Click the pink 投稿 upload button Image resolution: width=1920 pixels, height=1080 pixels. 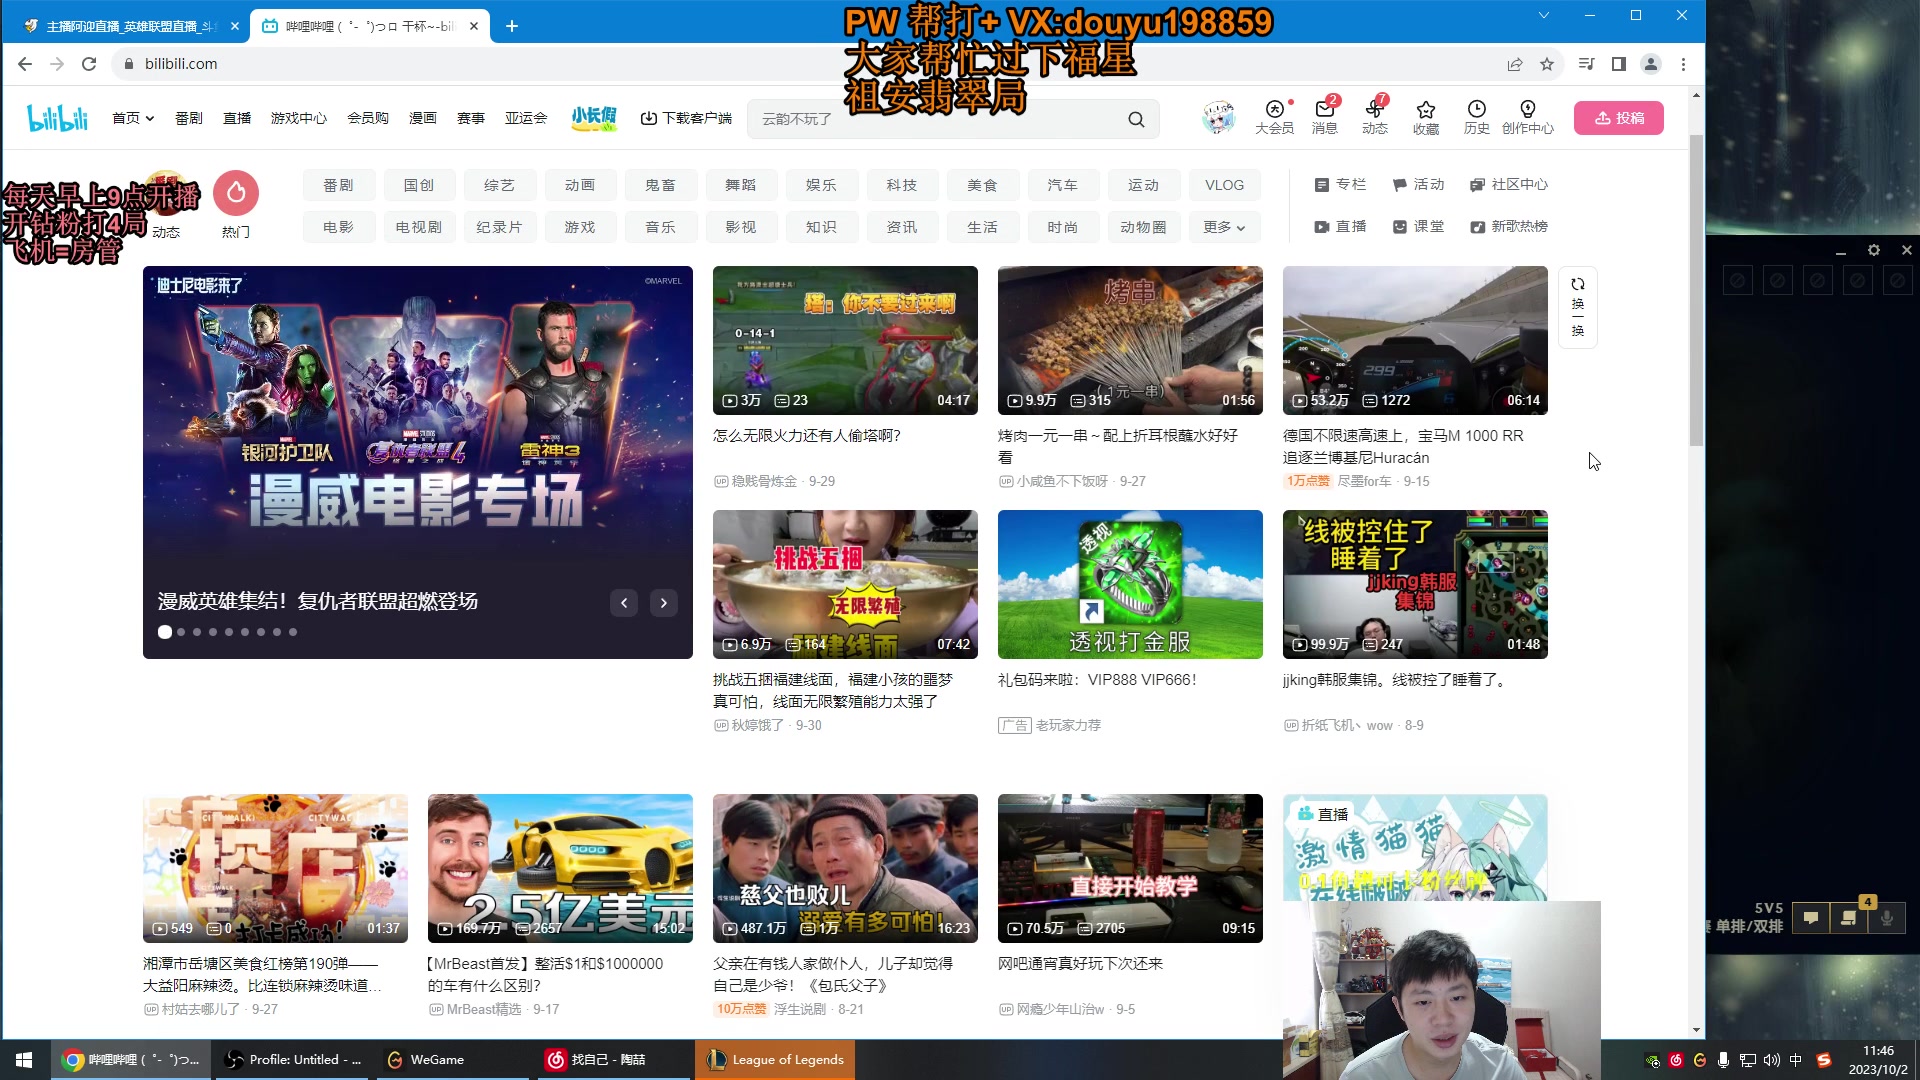point(1618,117)
